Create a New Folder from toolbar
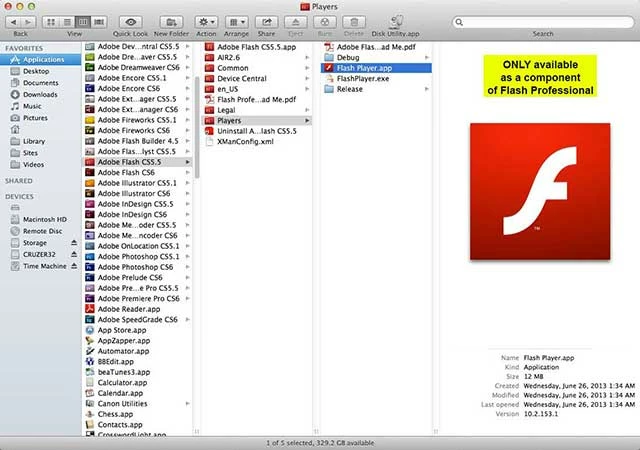This screenshot has width=640, height=450. tap(171, 22)
